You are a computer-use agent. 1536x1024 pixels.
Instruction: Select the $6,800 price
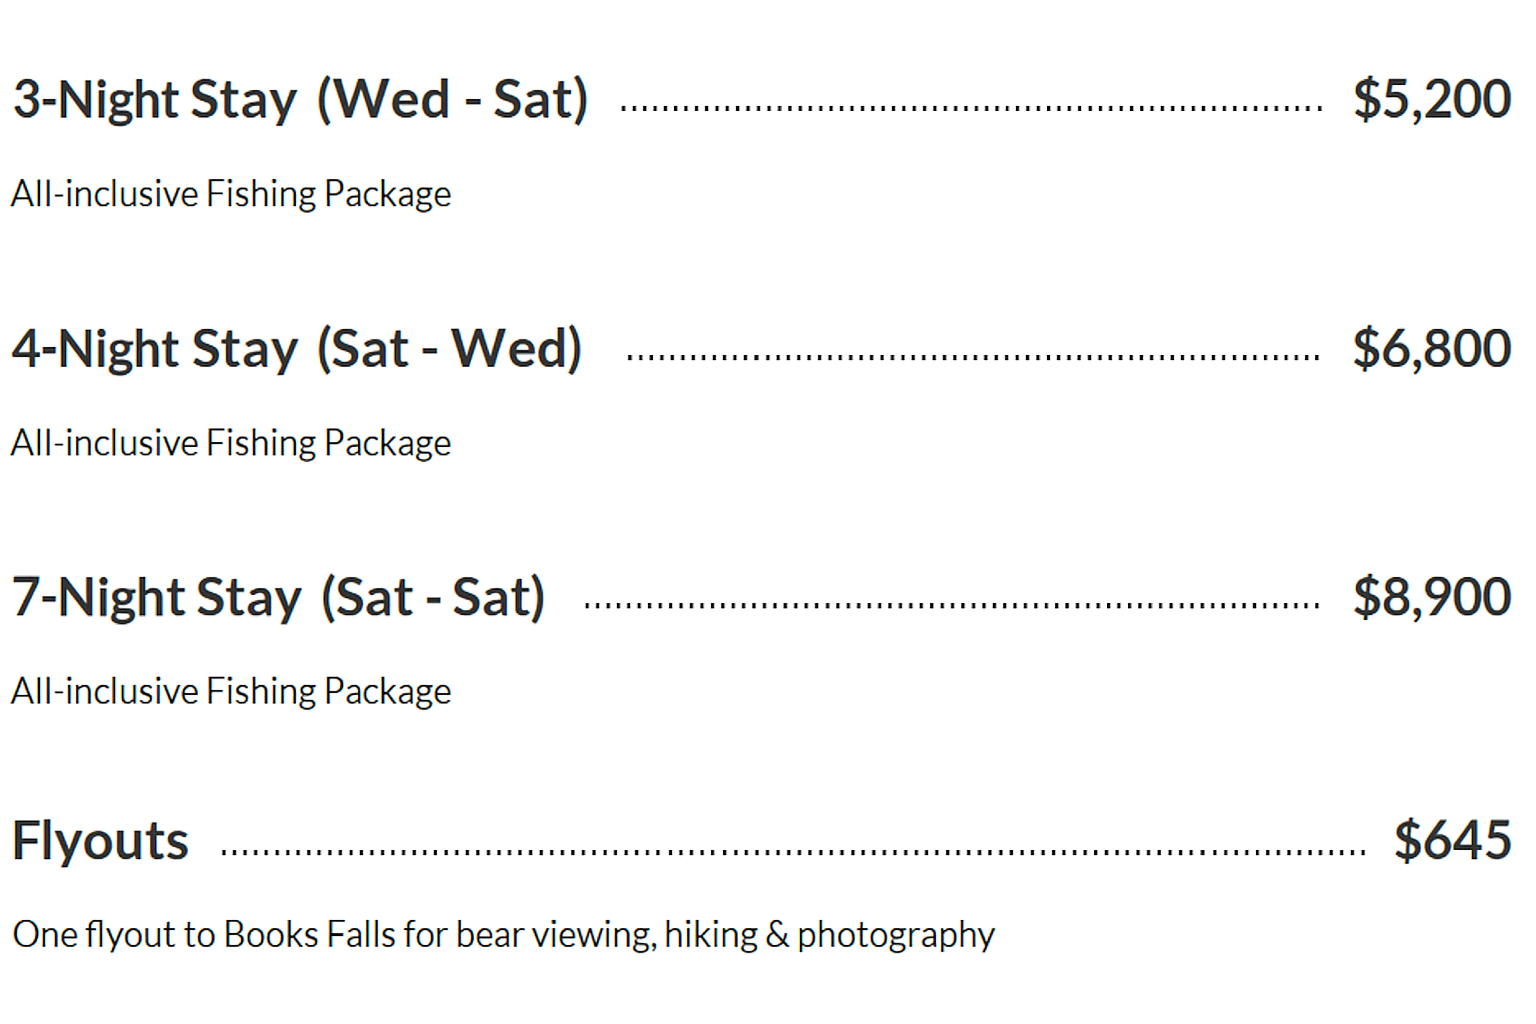coord(1431,349)
